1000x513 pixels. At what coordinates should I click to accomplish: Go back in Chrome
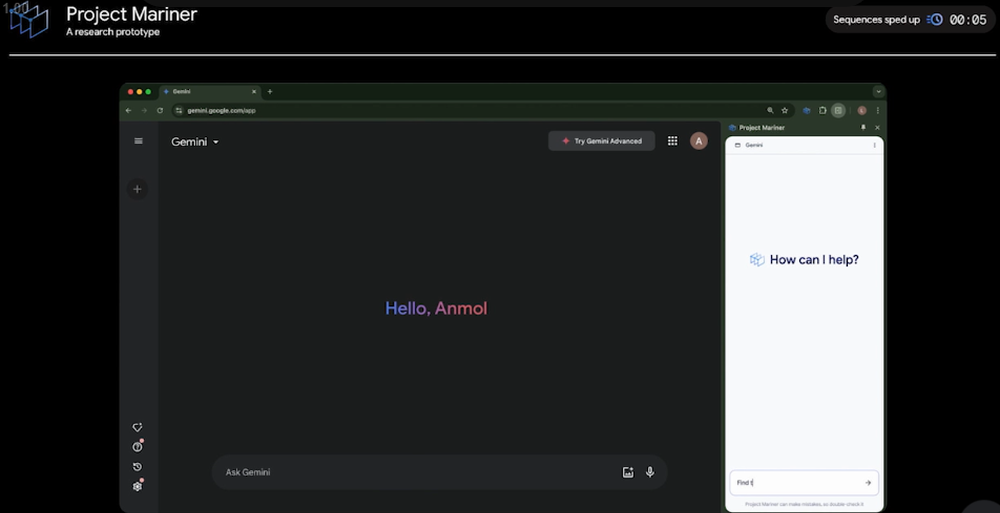coord(128,110)
